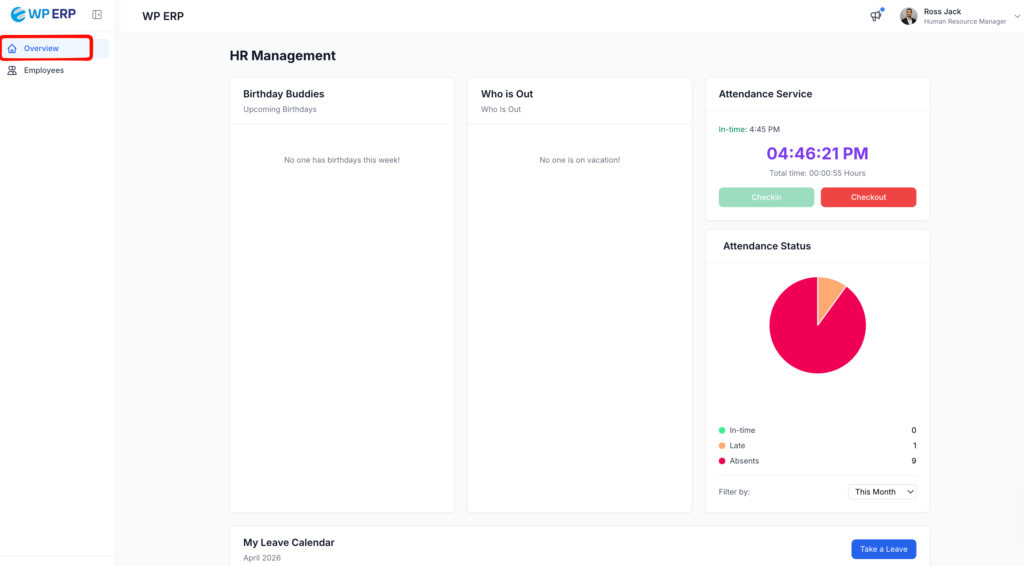This screenshot has width=1024, height=566.
Task: Click Ross Jack profile avatar
Action: 908,16
